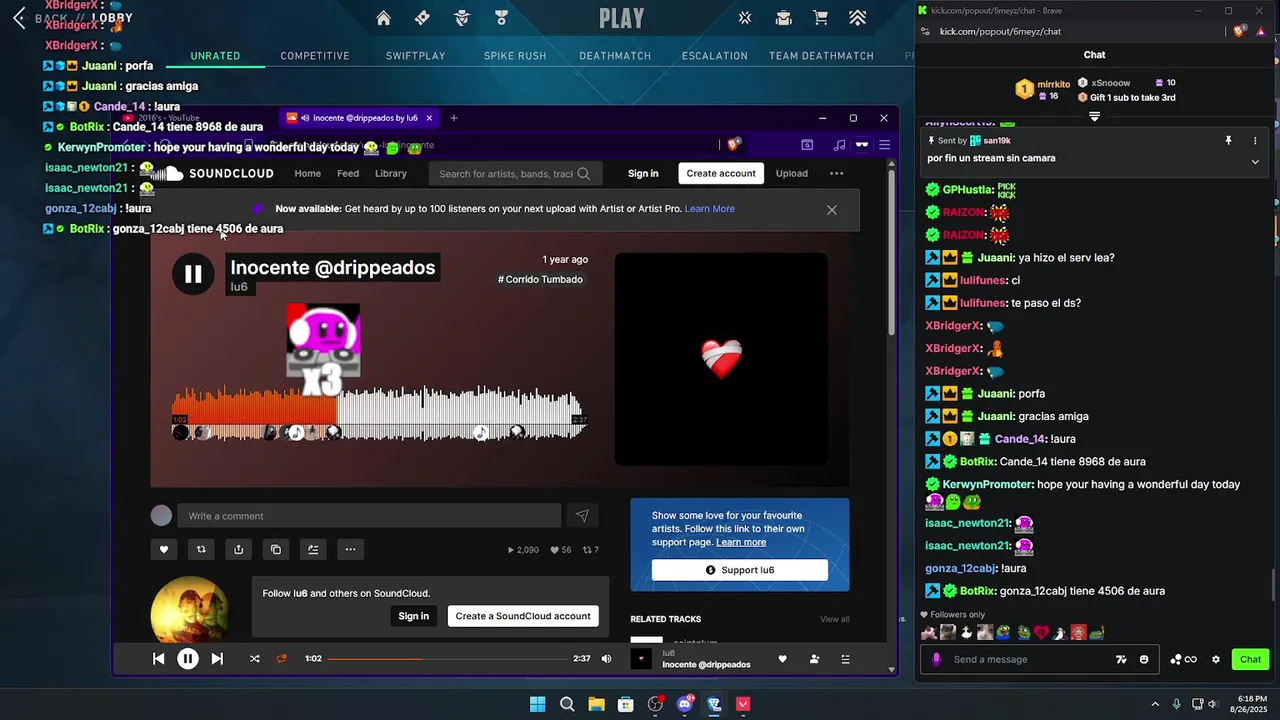Expand leaderboard arrow below gift ranking

click(1094, 117)
